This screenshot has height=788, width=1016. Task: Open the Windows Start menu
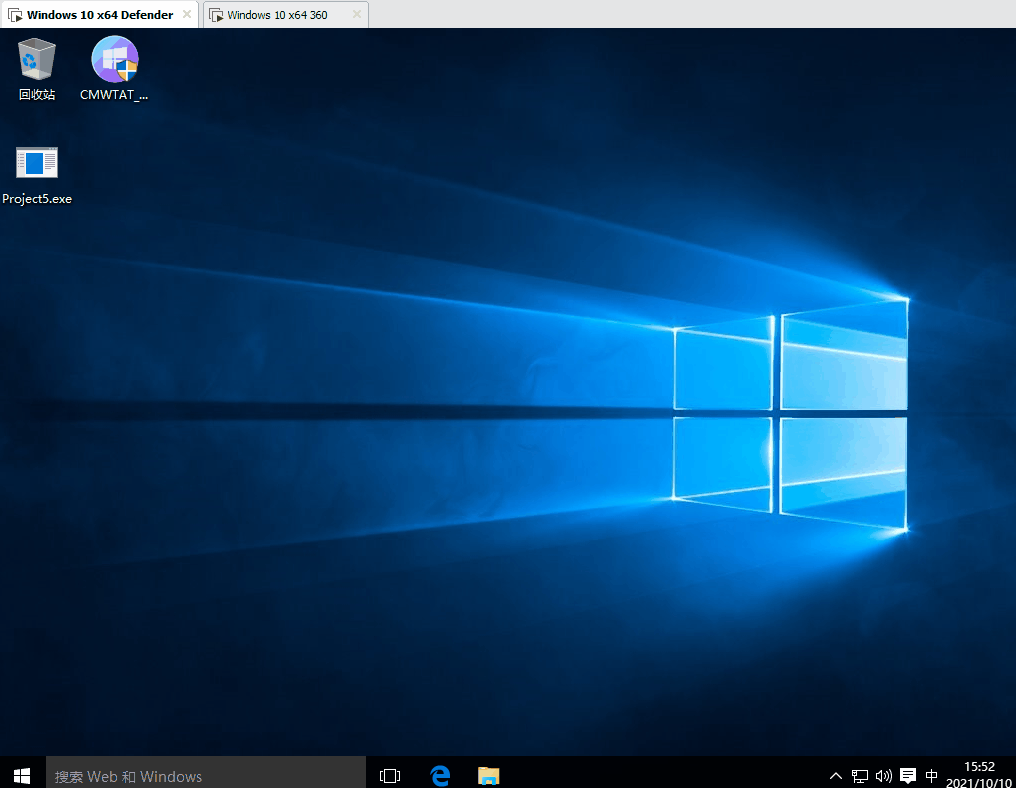(x=22, y=775)
